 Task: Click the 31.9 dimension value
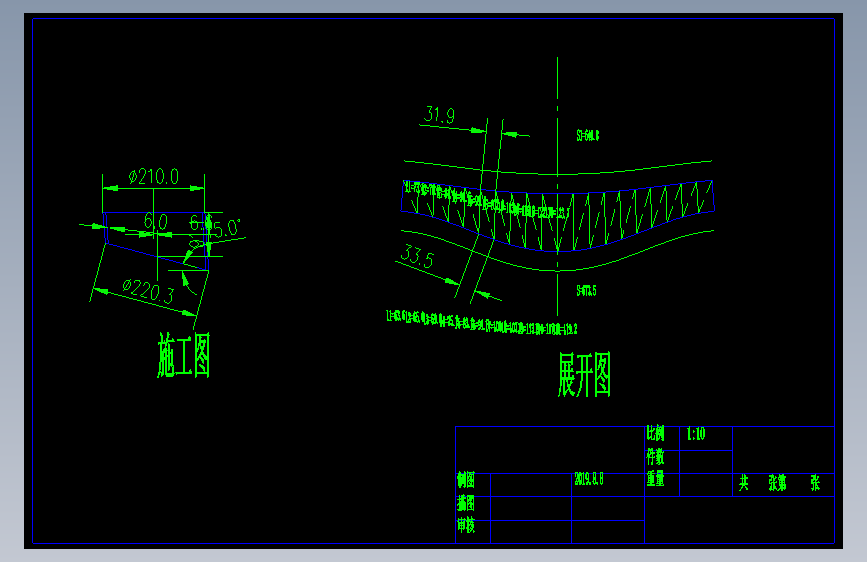[x=439, y=115]
